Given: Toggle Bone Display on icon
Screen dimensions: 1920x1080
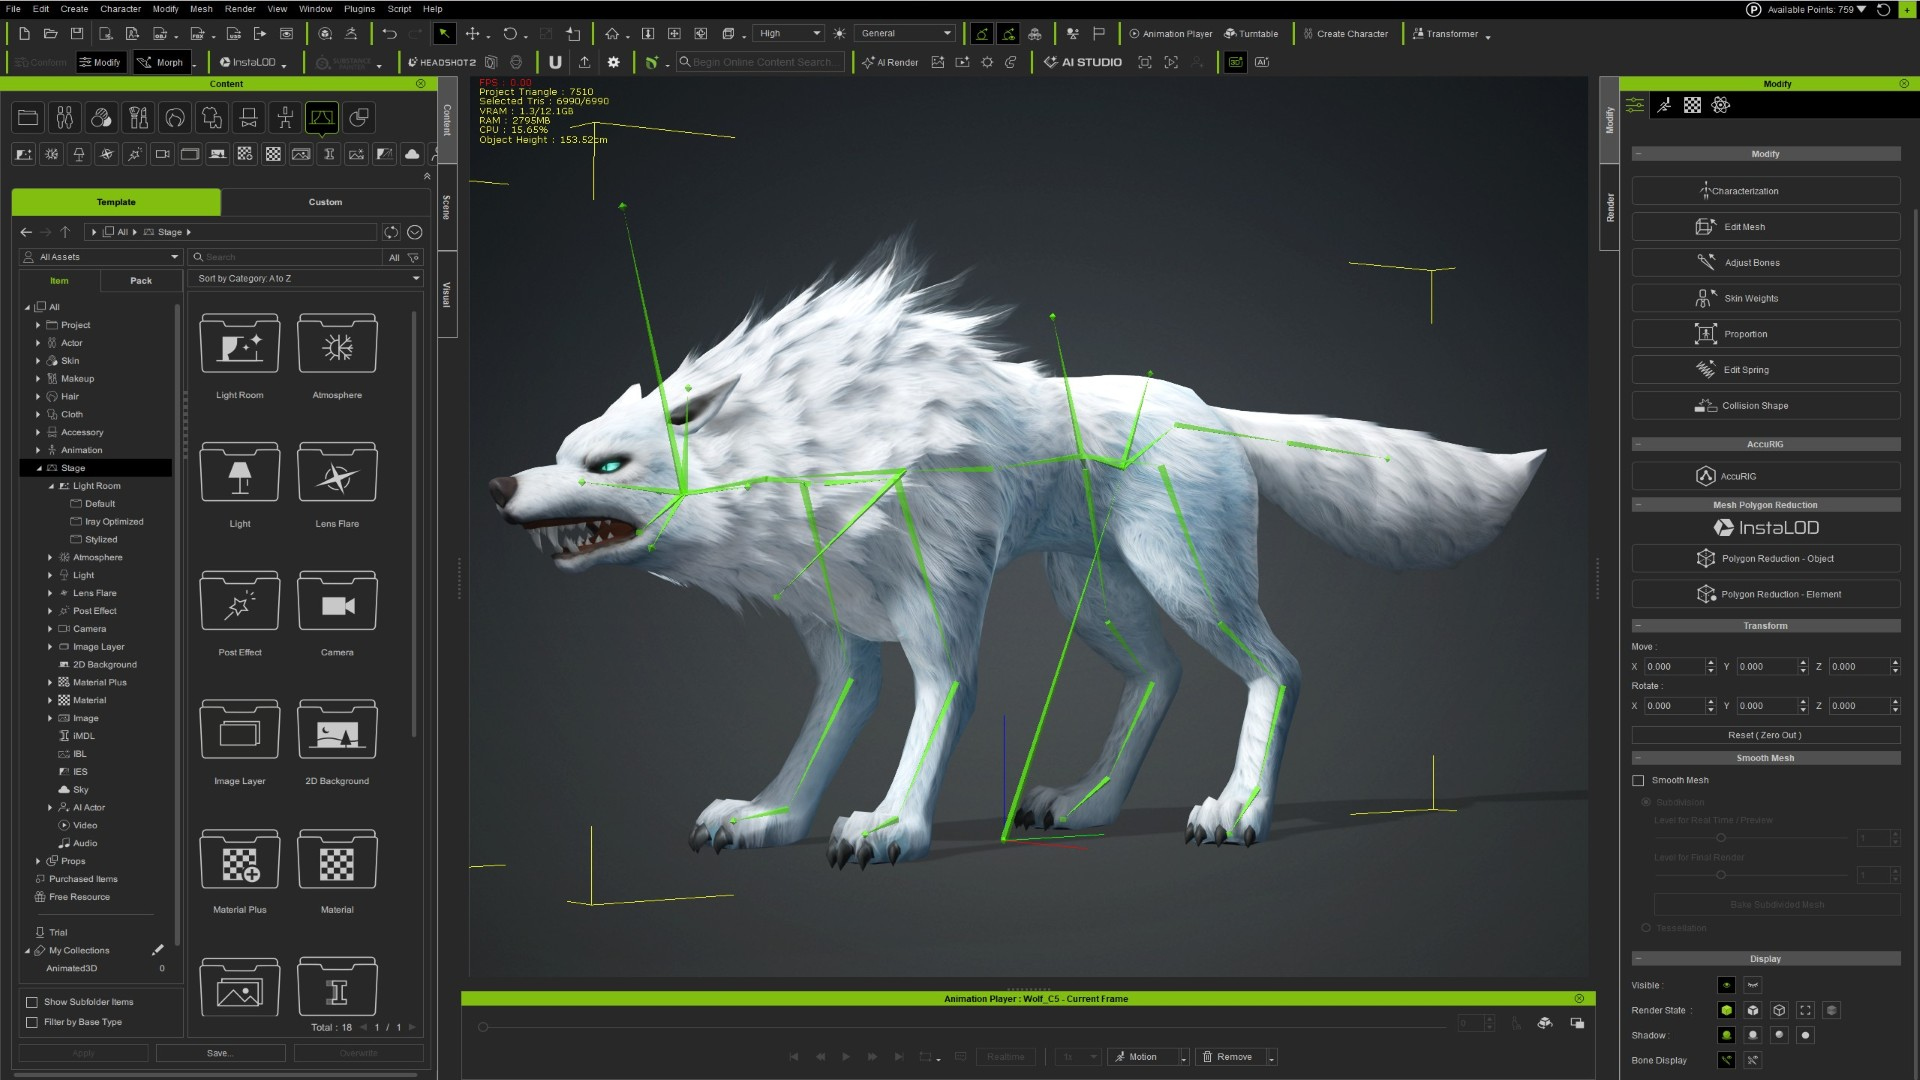Looking at the screenshot, I should click(1726, 1060).
